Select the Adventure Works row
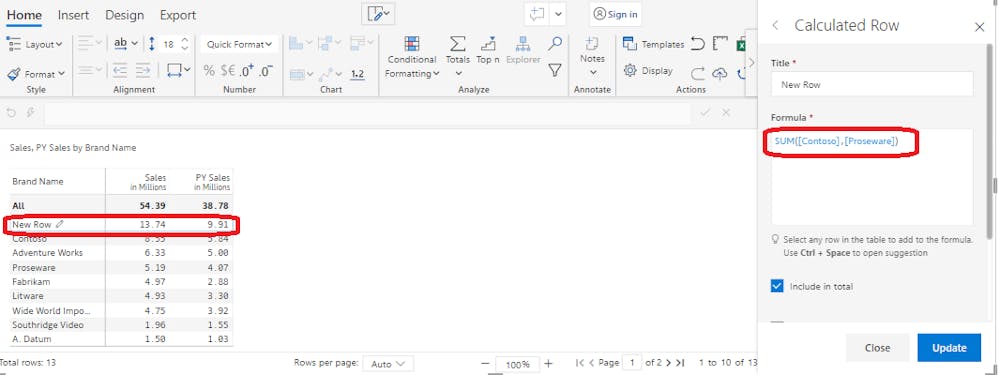The width and height of the screenshot is (1000, 375). point(121,253)
